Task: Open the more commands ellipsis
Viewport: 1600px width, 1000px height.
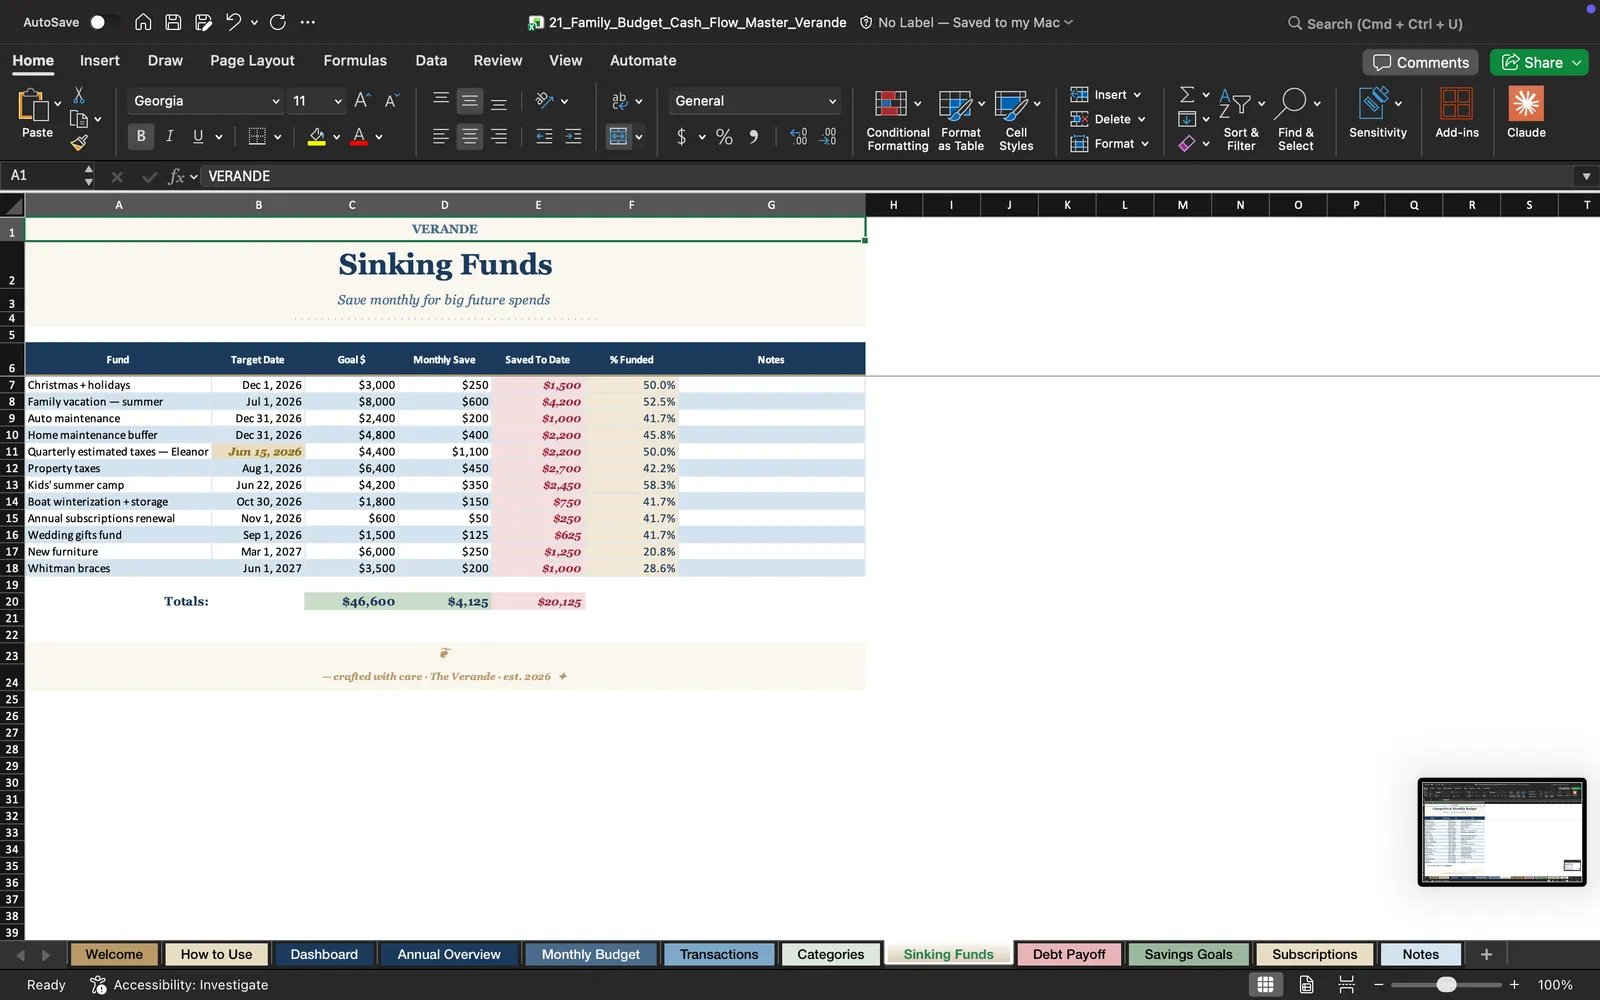Action: pyautogui.click(x=308, y=22)
